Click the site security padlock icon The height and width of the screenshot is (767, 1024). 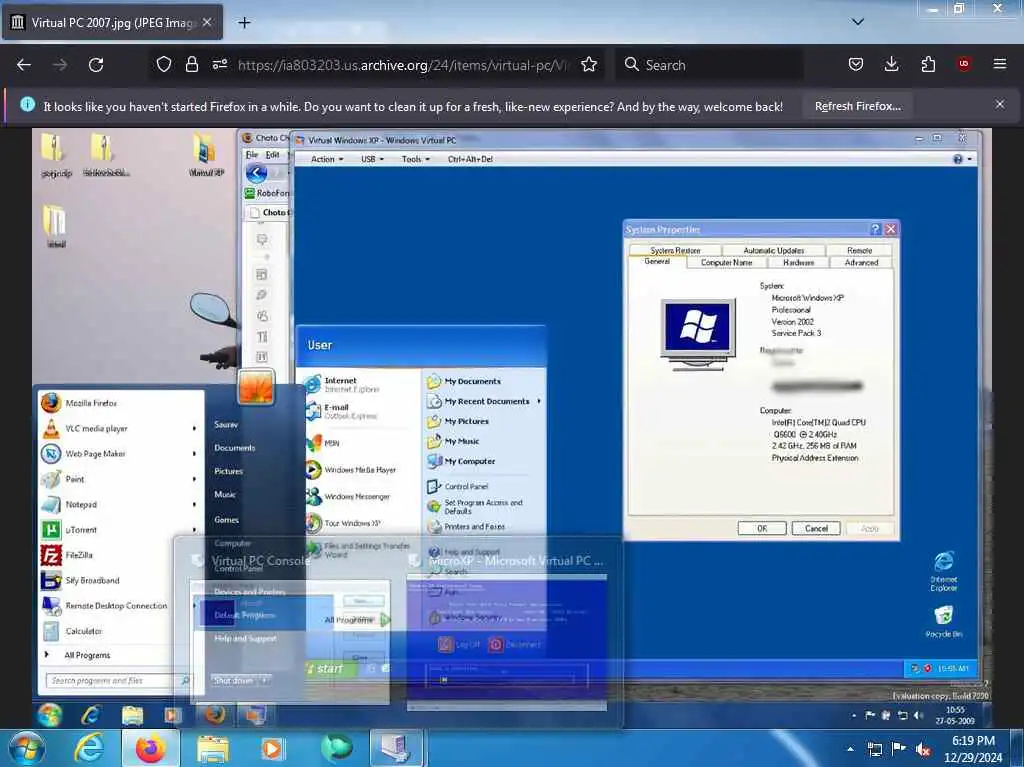click(191, 64)
